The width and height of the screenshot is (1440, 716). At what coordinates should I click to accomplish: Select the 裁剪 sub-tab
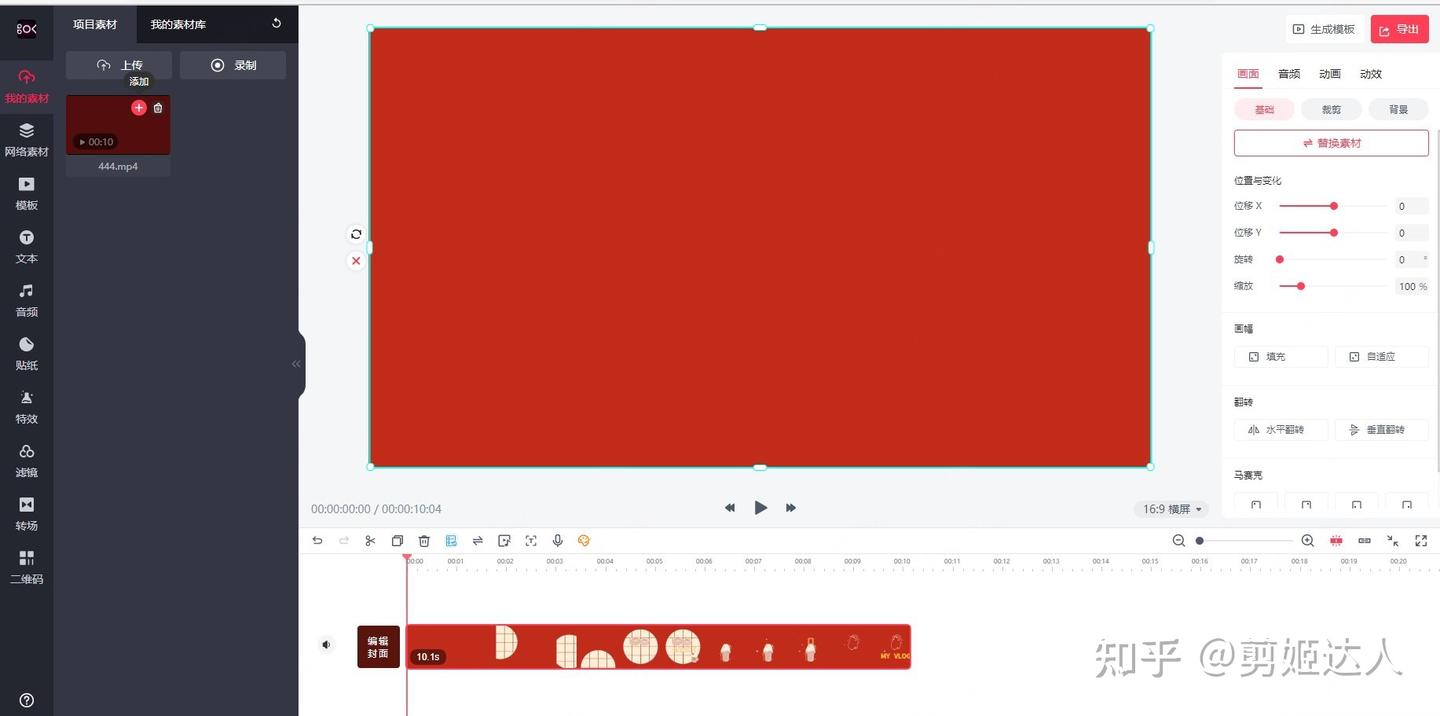click(1331, 110)
